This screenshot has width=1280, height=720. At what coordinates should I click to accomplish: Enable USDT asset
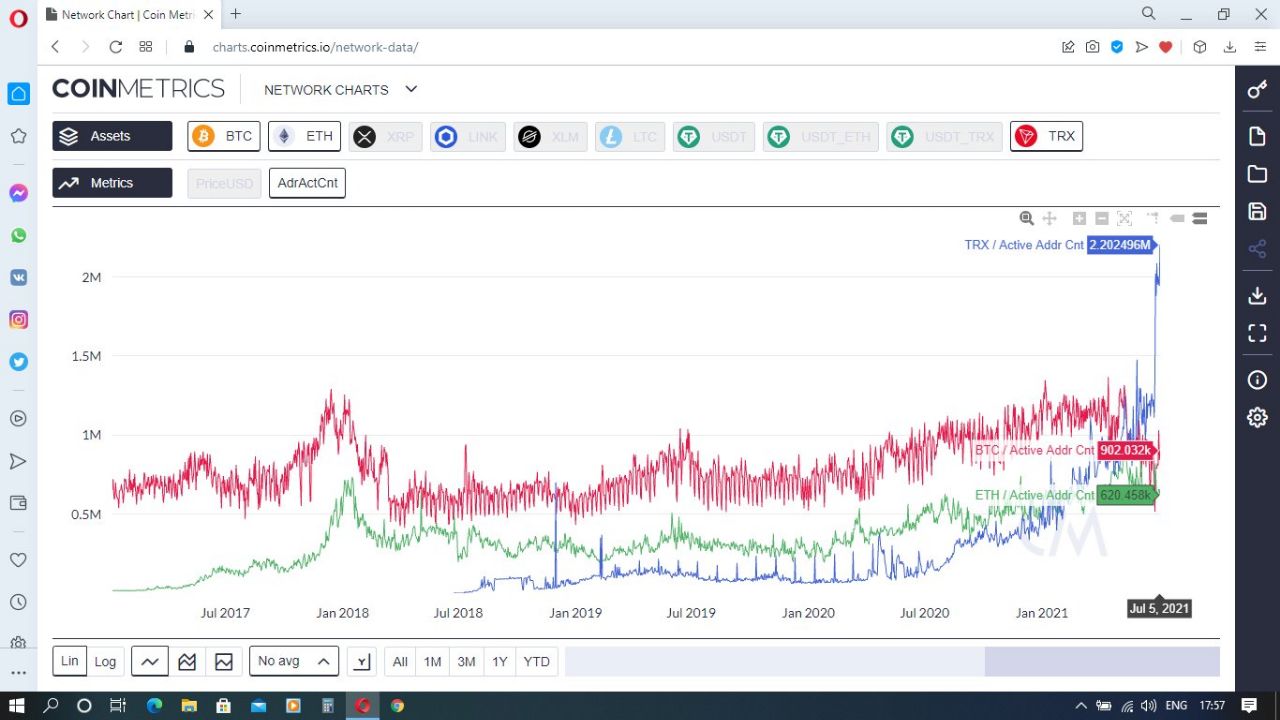(714, 137)
